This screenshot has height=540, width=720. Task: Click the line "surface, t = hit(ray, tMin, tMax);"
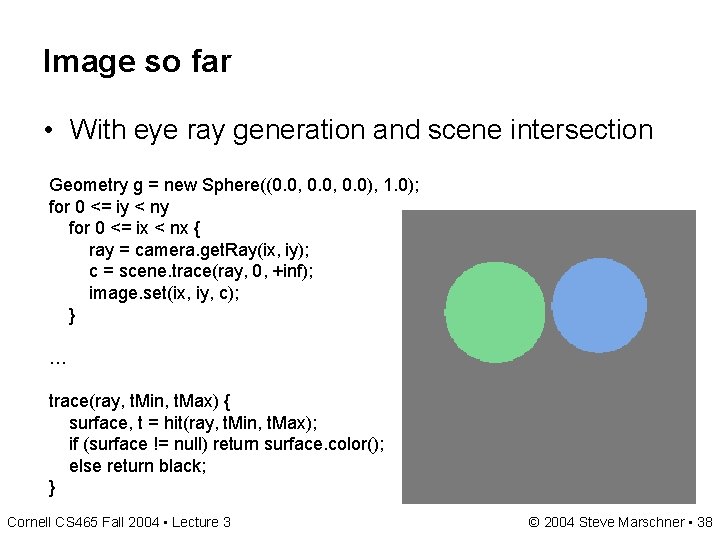click(x=193, y=423)
